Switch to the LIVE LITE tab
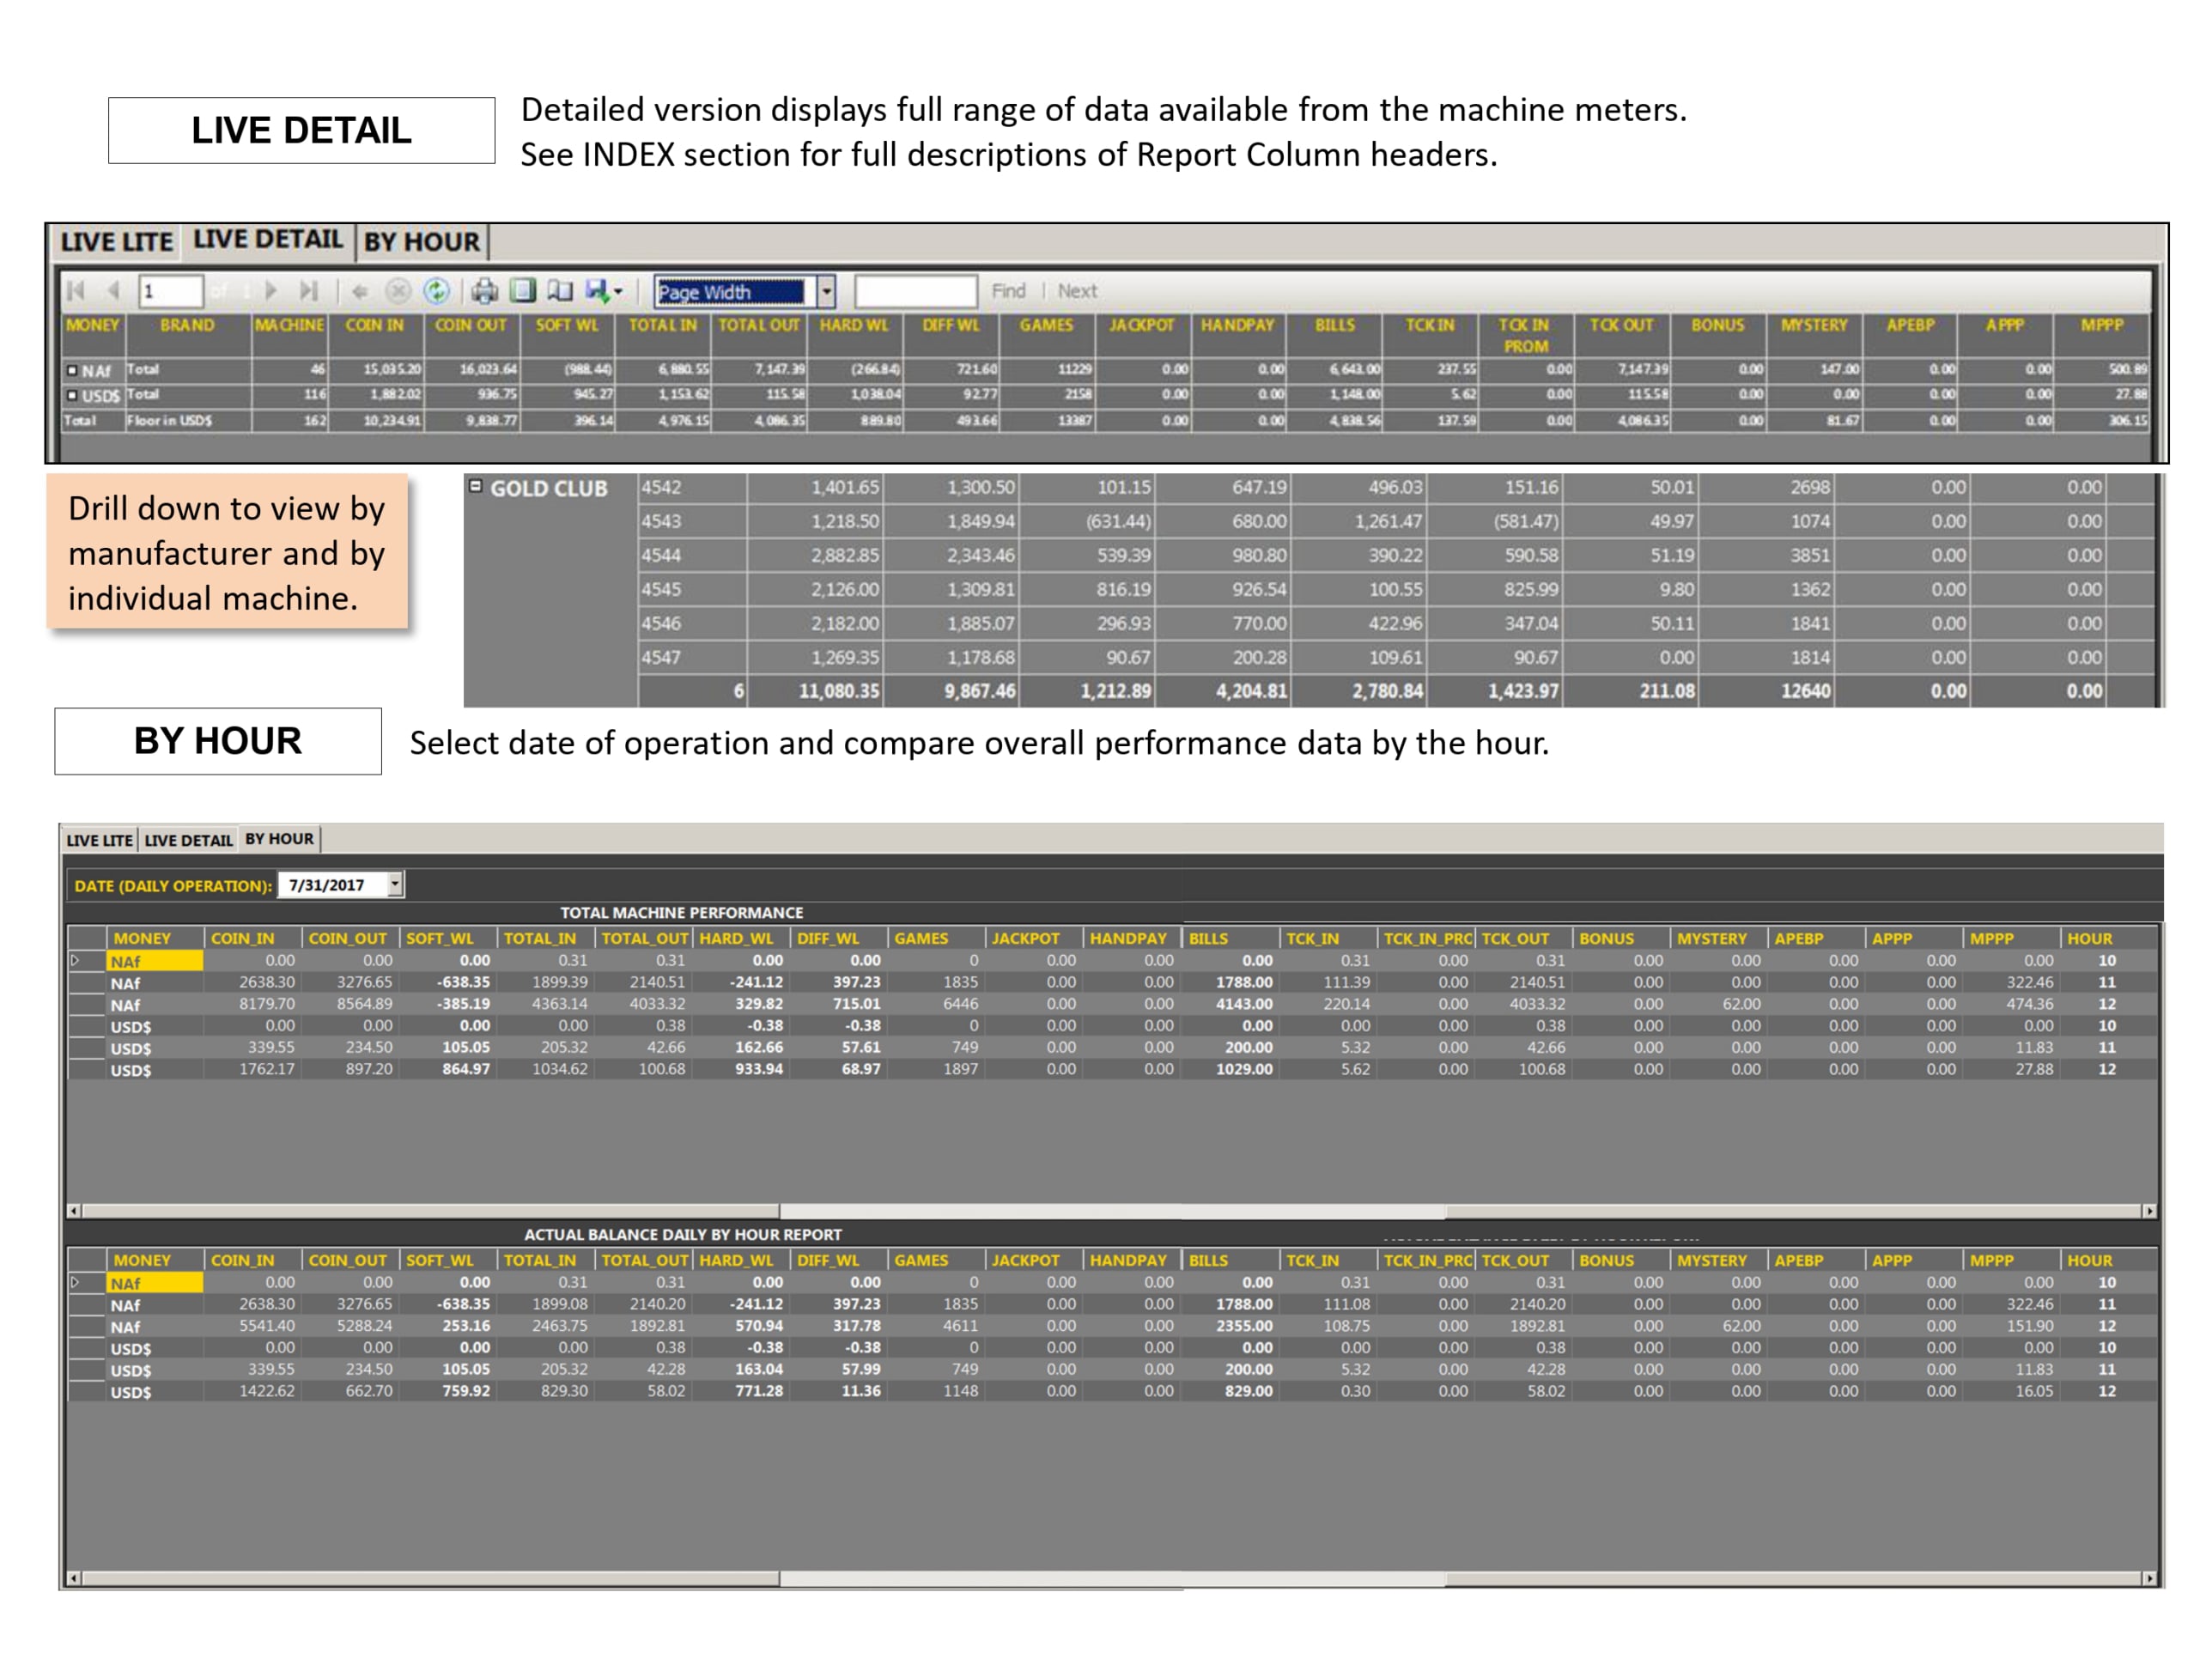2212x1659 pixels. coord(117,241)
